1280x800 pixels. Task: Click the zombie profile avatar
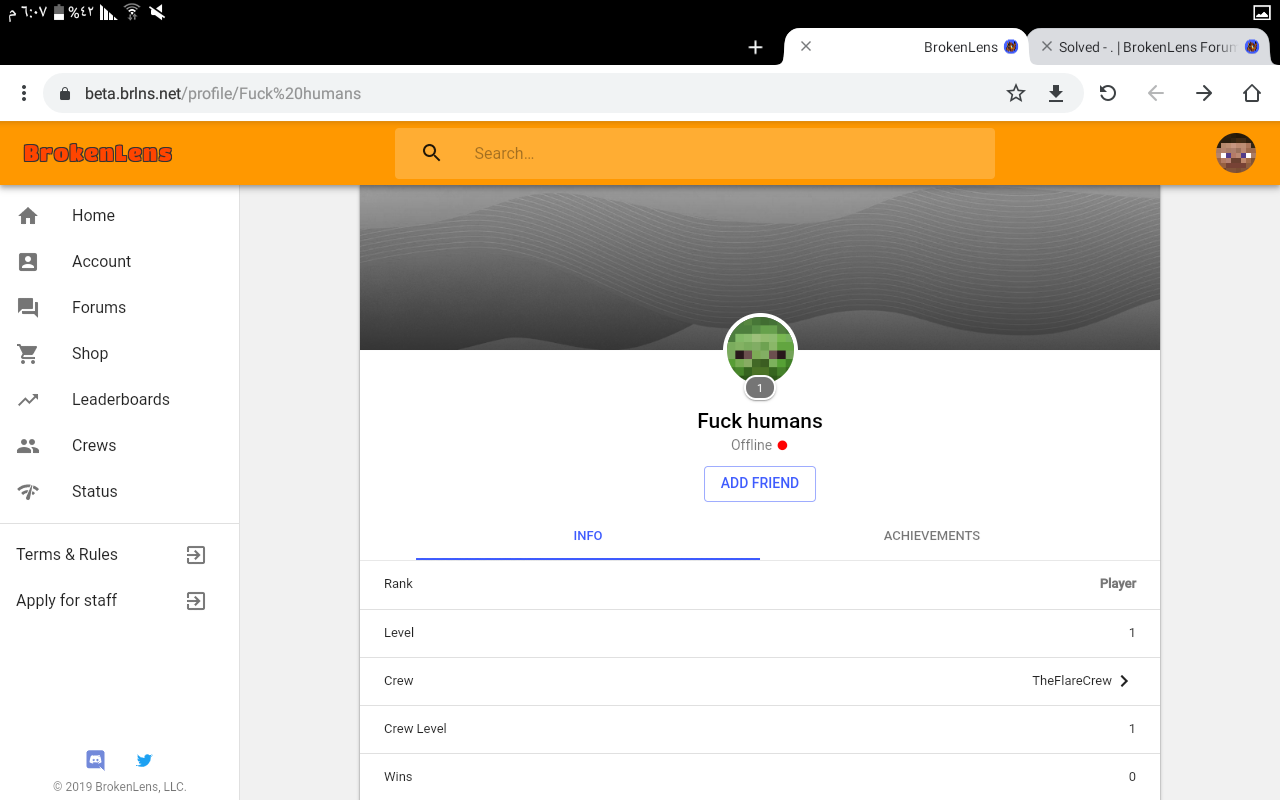pyautogui.click(x=760, y=350)
